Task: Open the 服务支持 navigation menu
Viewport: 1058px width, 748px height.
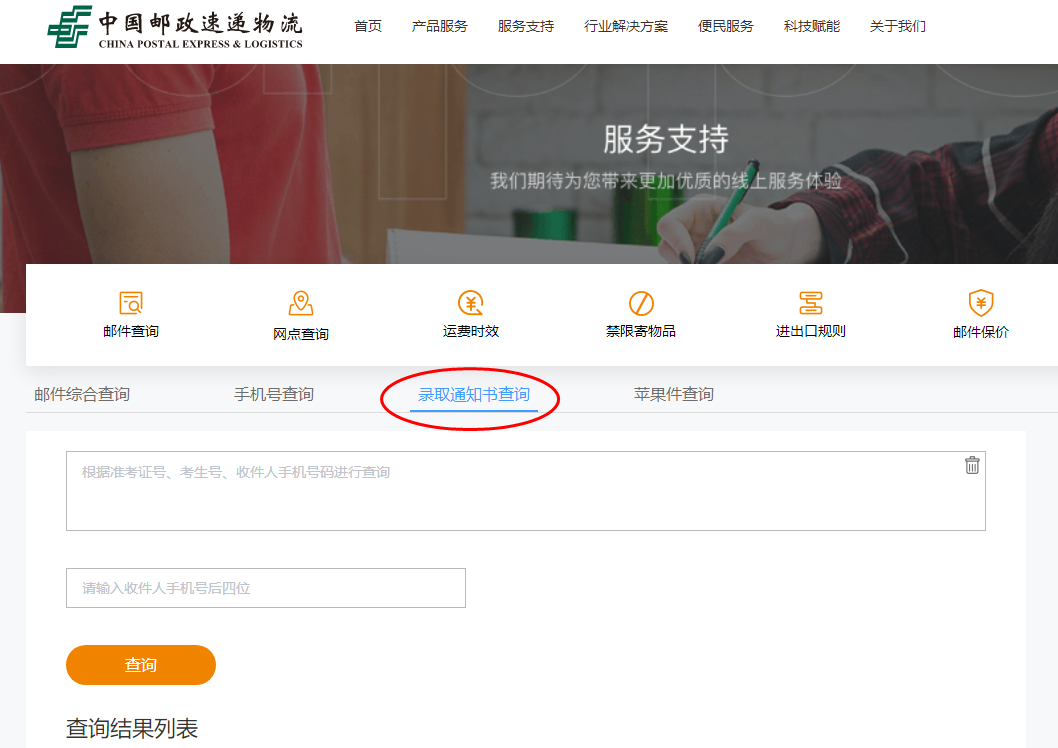Action: tap(526, 26)
